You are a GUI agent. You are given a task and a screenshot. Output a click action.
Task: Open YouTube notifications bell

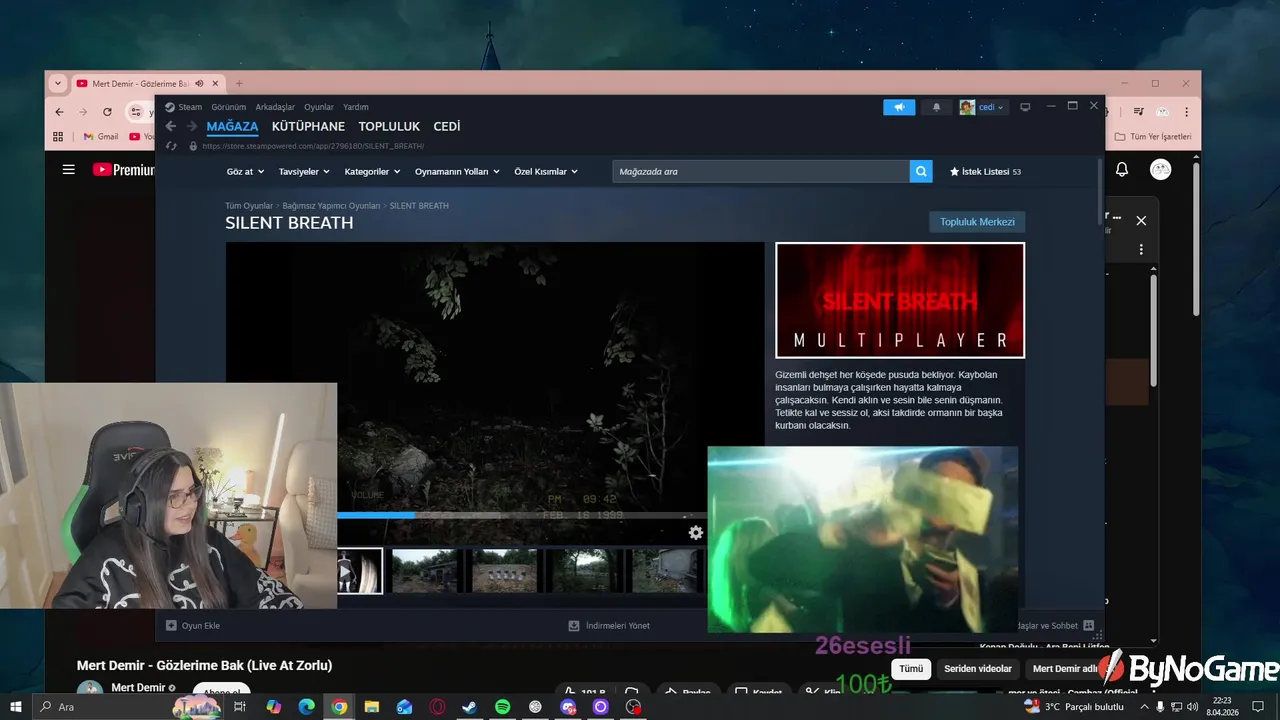coord(1122,170)
